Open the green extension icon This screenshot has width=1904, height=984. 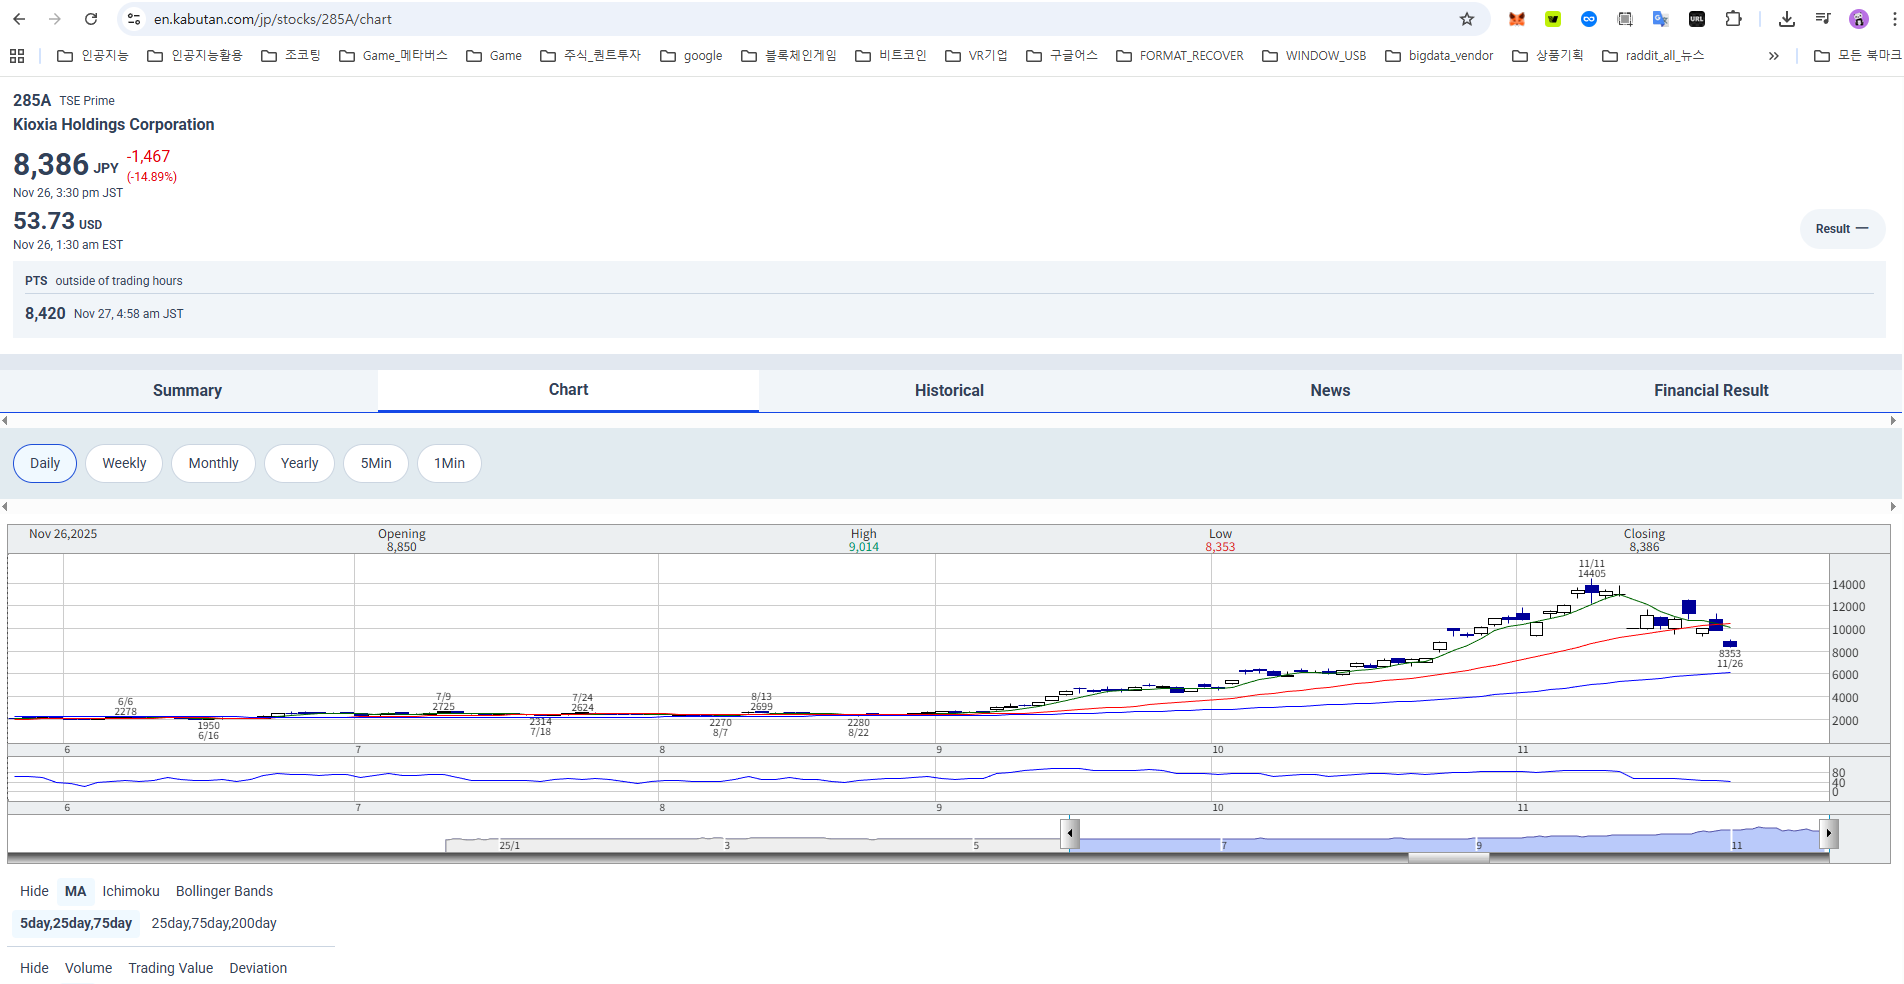click(x=1553, y=19)
